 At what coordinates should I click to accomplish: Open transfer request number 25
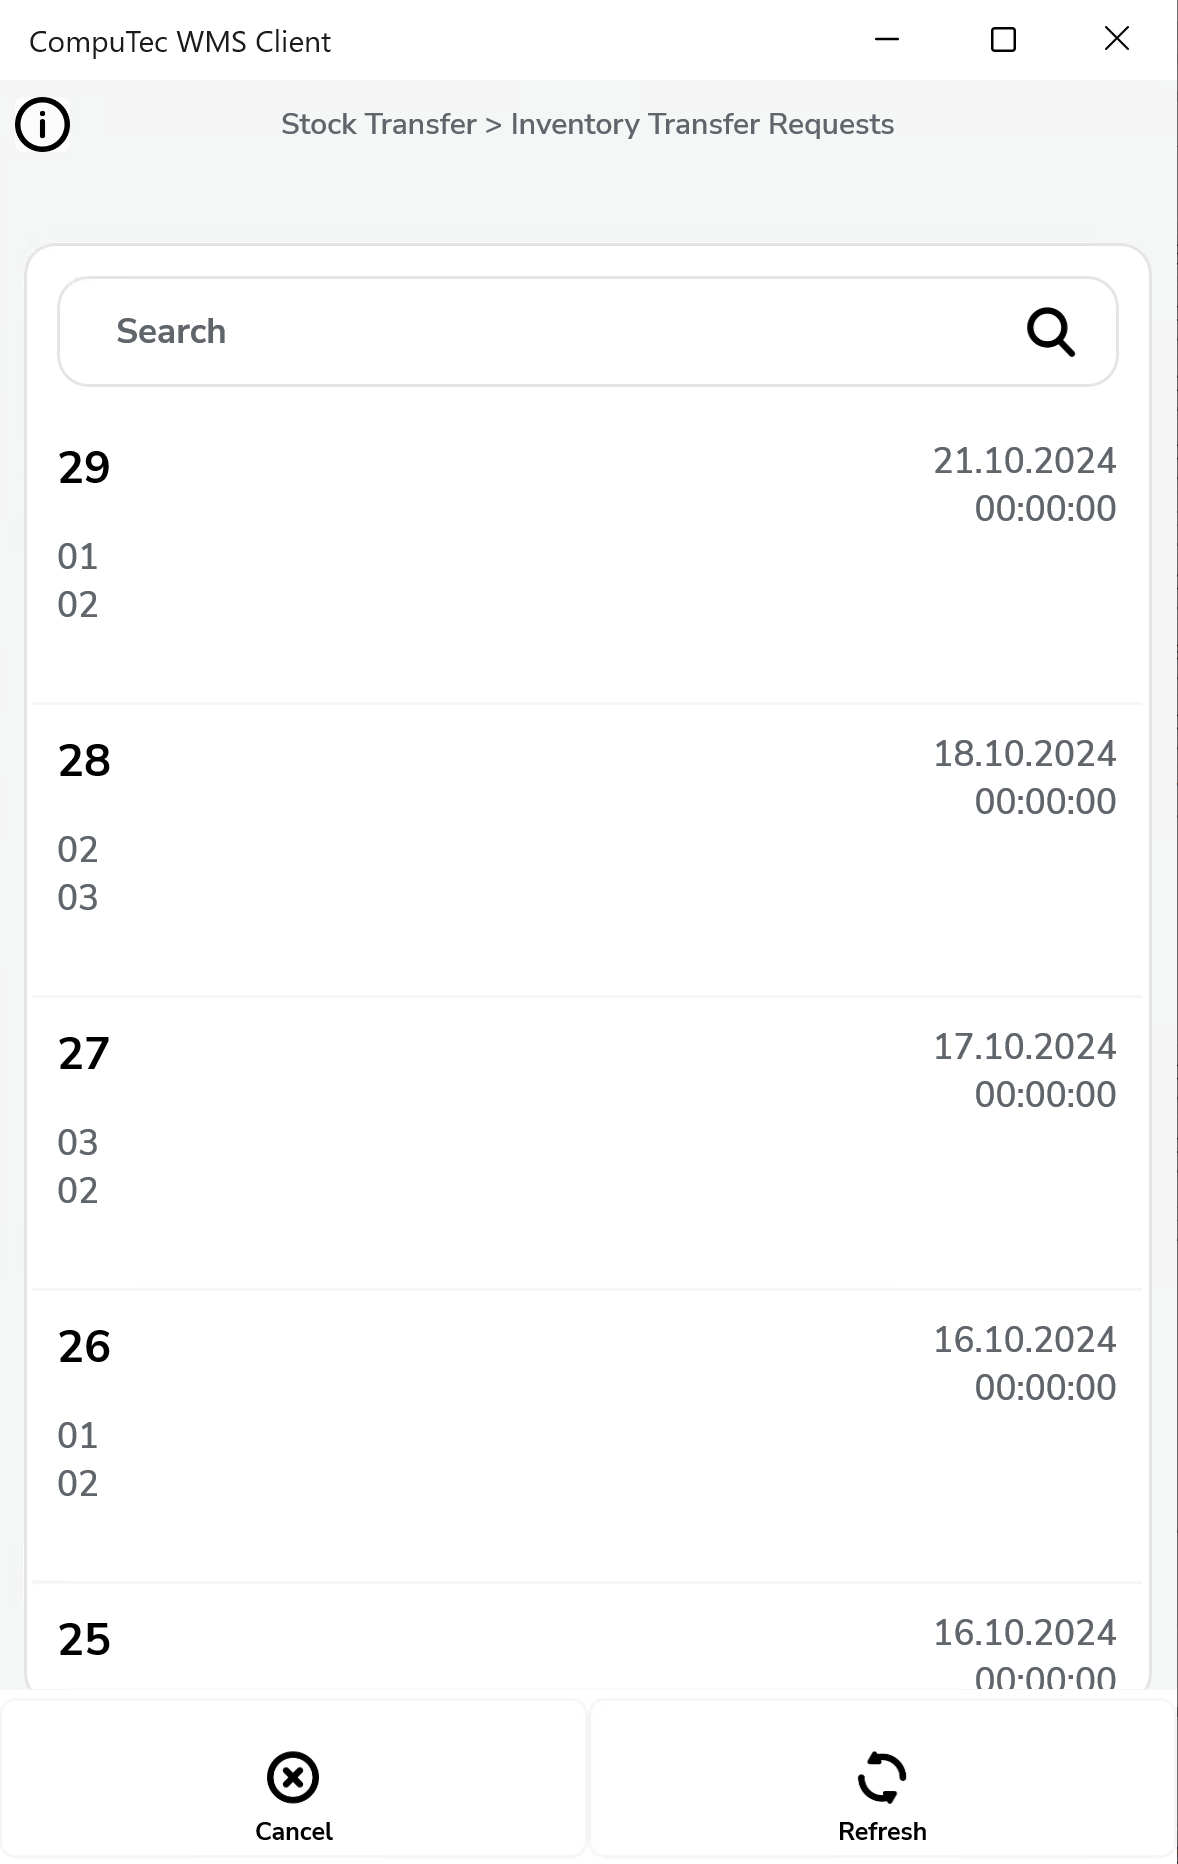click(x=84, y=1640)
